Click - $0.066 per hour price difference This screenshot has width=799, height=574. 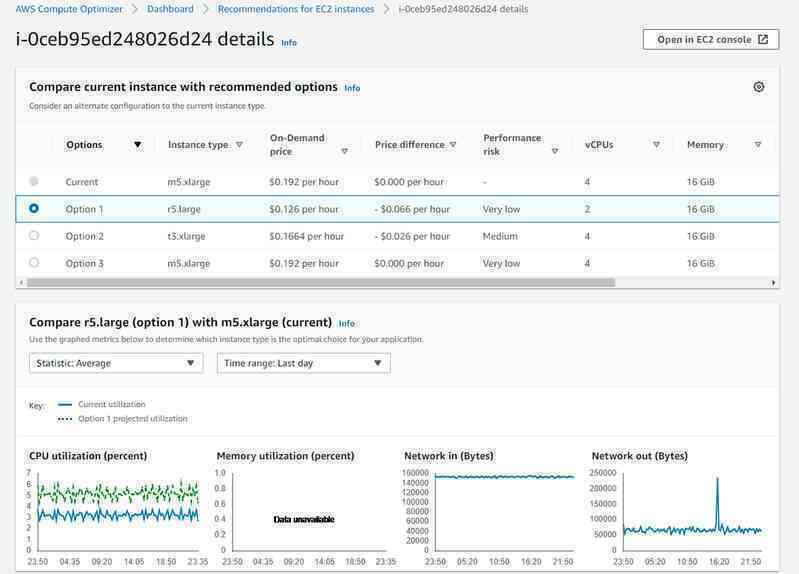point(412,209)
